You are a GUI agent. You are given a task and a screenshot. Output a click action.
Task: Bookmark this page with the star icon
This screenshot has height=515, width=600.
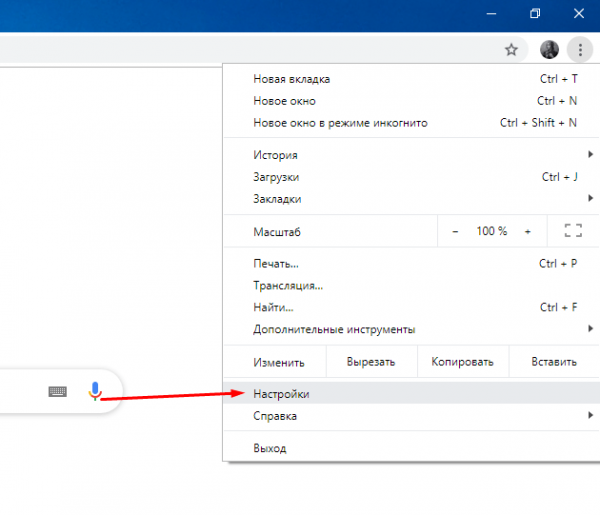point(511,50)
